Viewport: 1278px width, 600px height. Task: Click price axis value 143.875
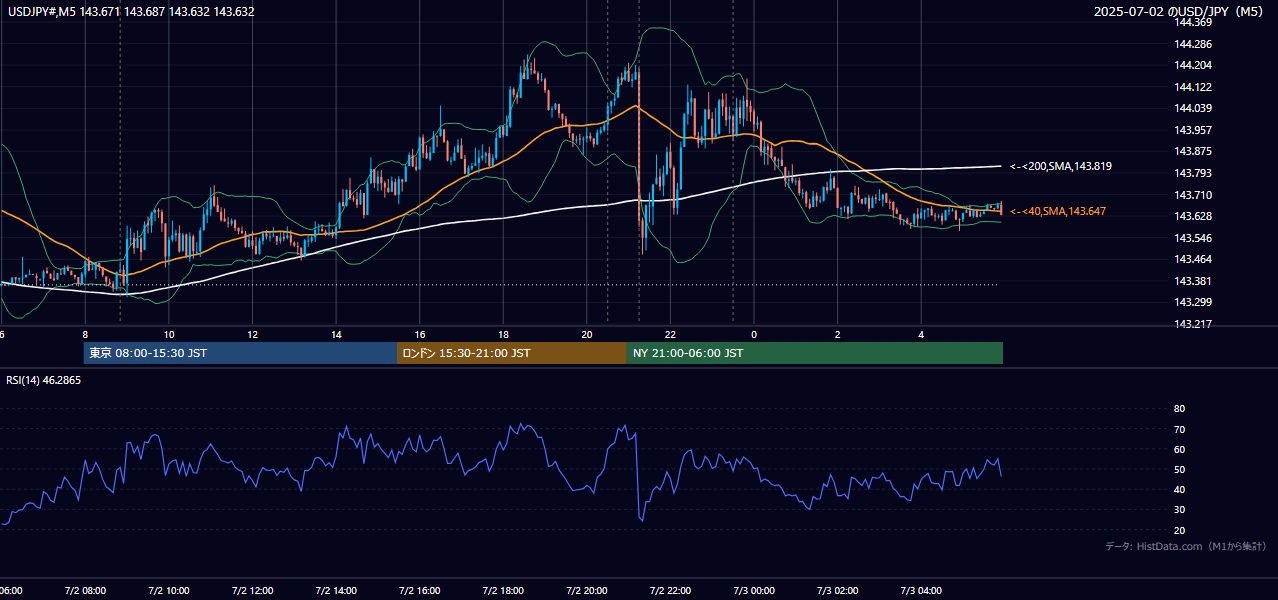[x=1193, y=151]
